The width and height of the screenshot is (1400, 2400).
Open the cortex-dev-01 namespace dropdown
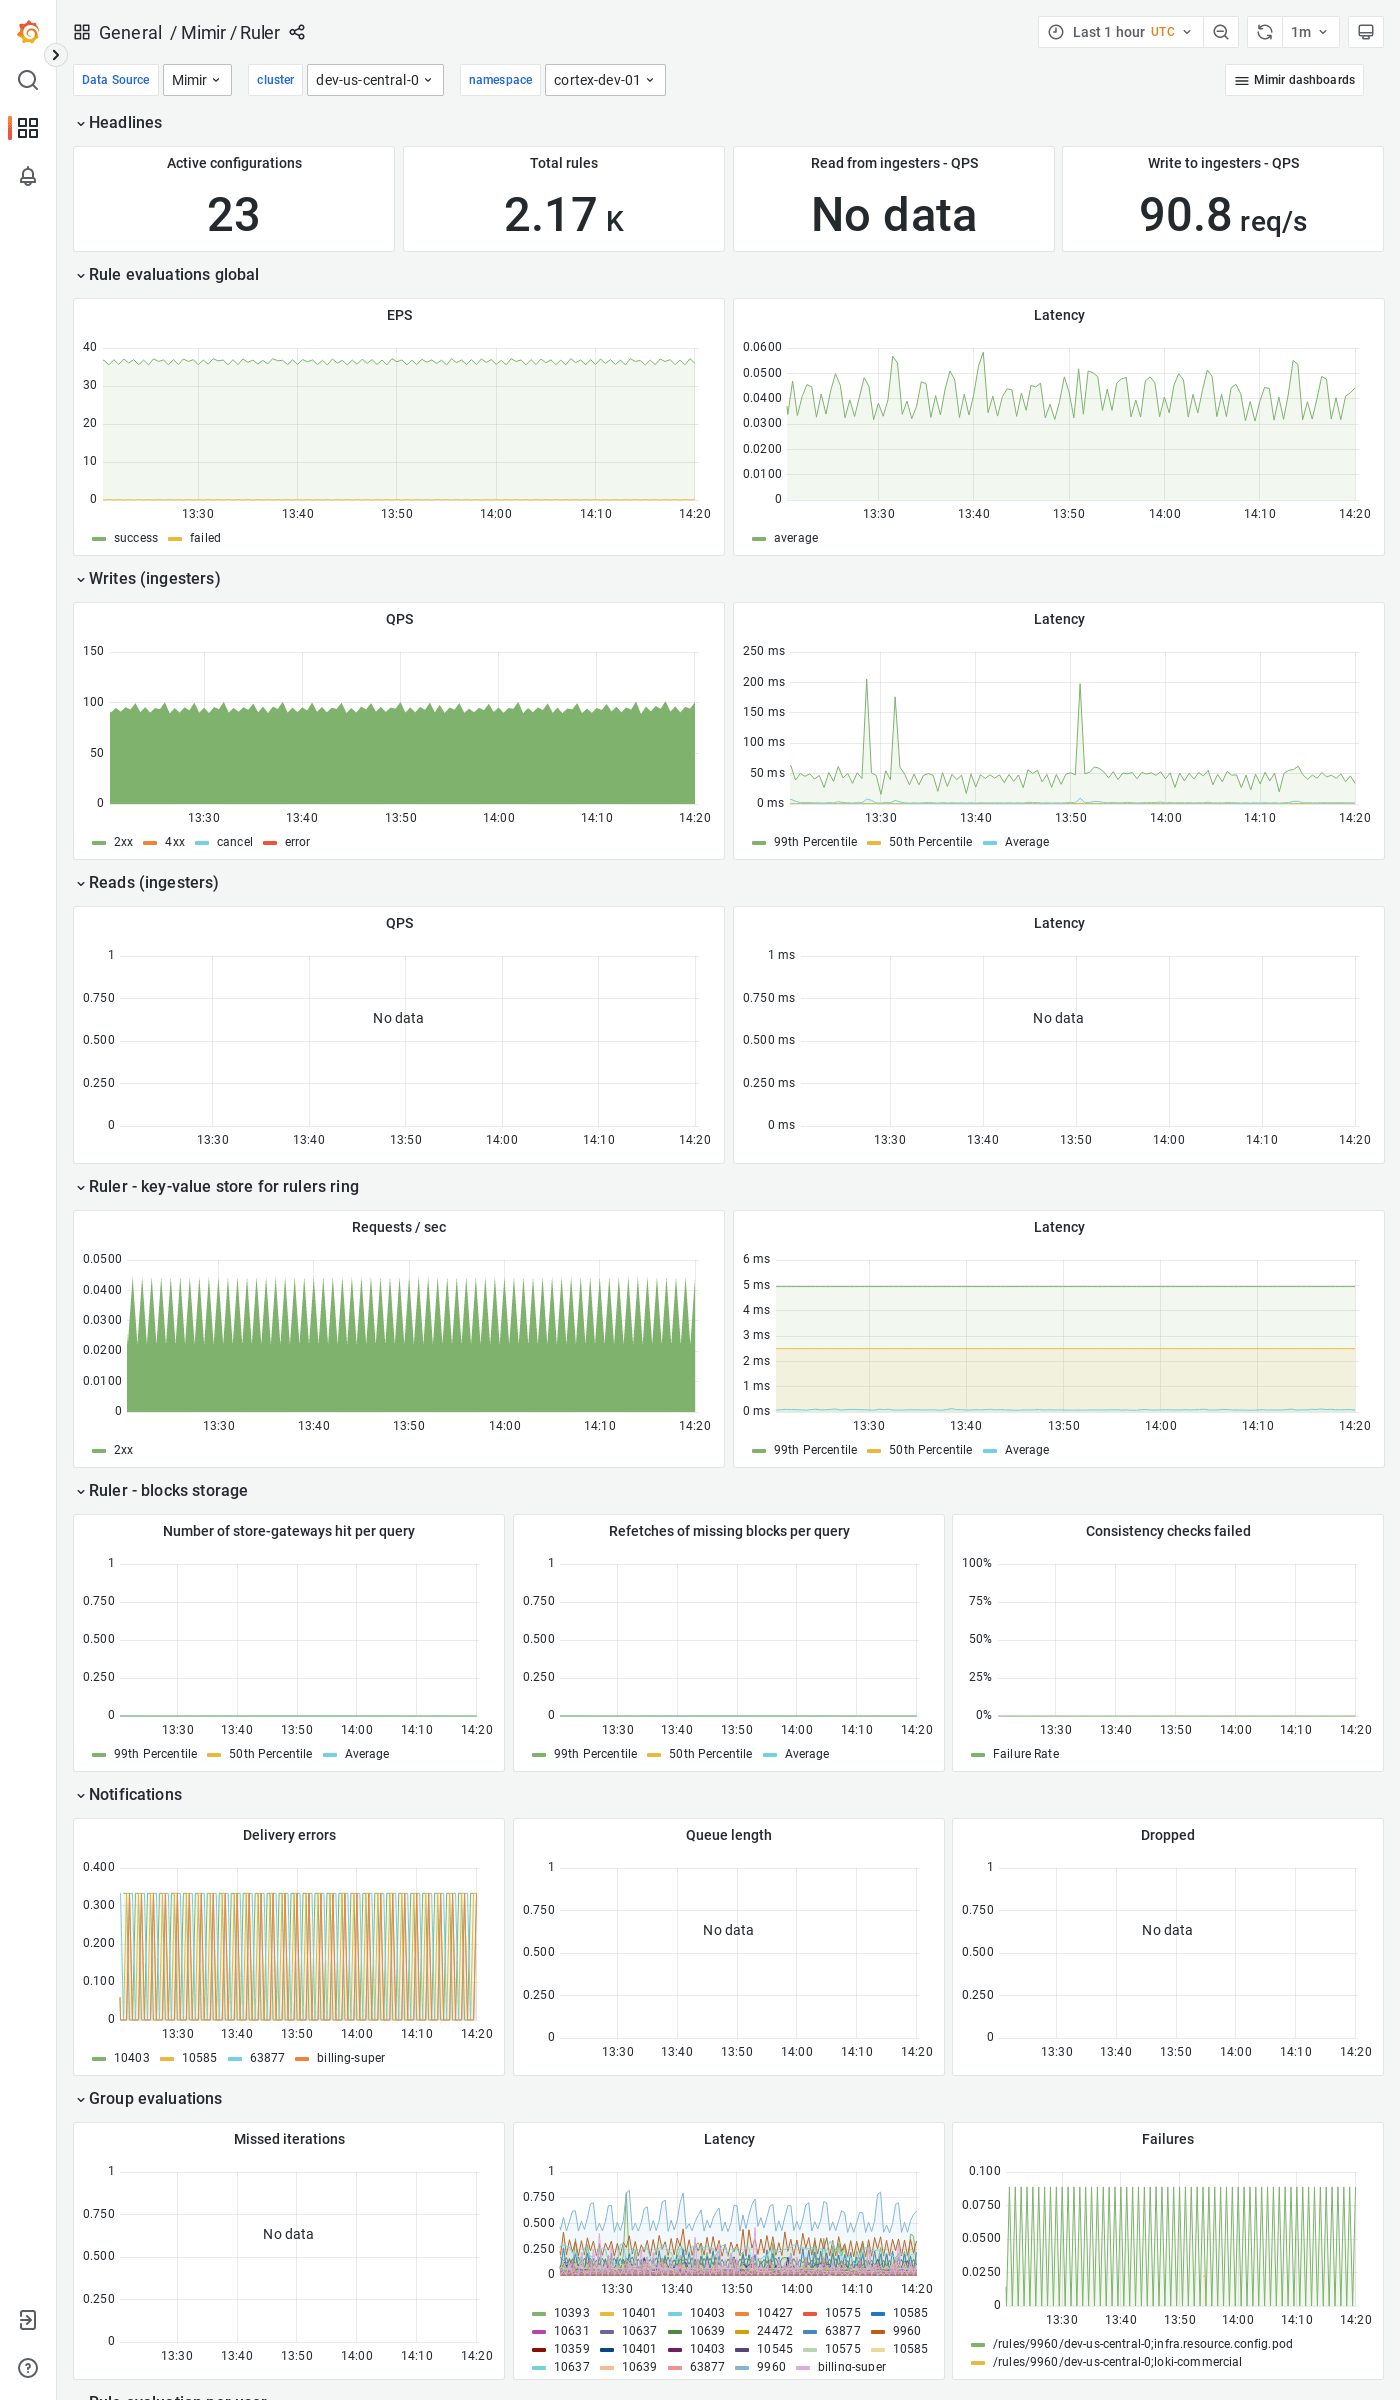click(605, 80)
